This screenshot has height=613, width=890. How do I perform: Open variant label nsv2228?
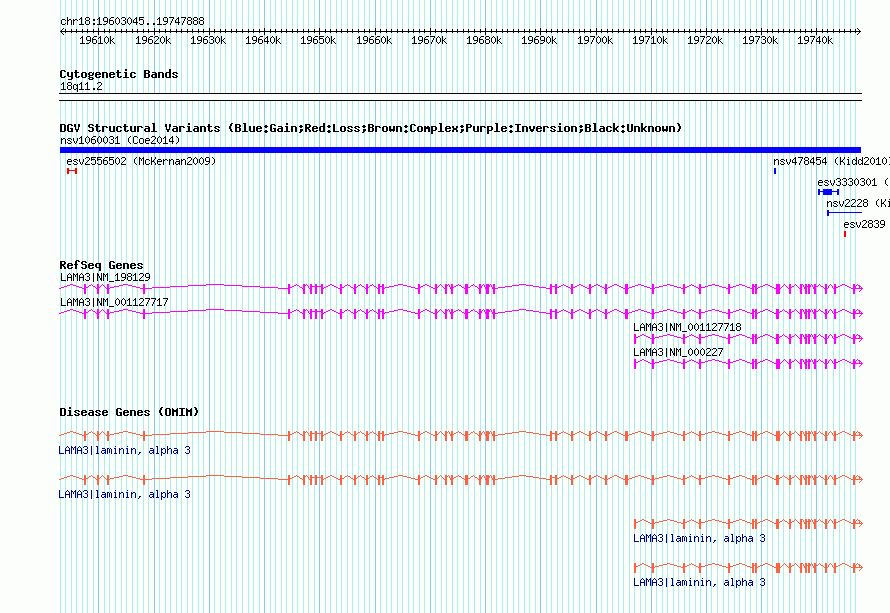[847, 203]
